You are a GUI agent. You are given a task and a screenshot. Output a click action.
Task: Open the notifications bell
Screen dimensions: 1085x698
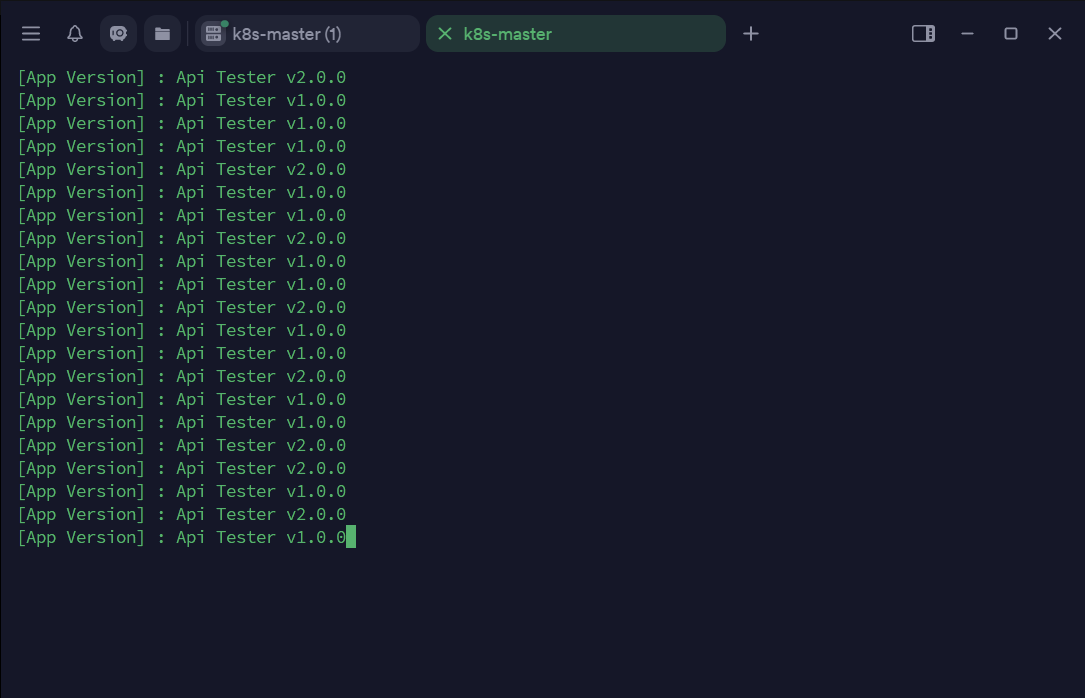tap(75, 34)
